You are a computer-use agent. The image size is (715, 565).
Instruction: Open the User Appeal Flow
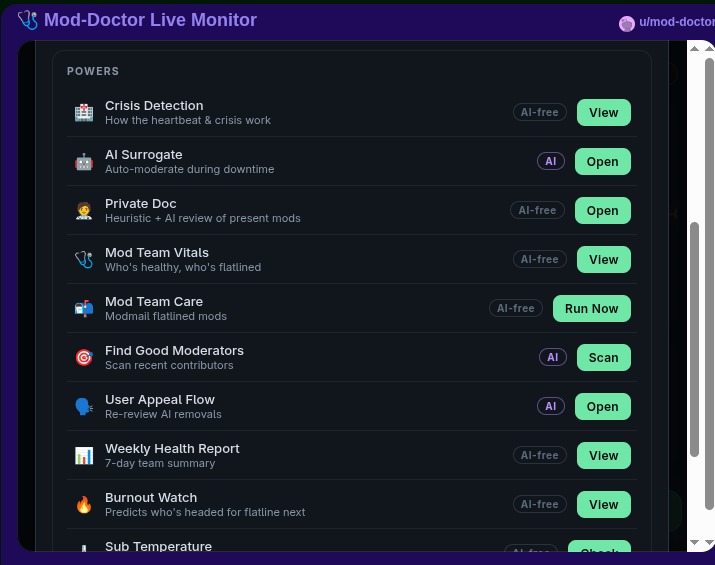[603, 407]
